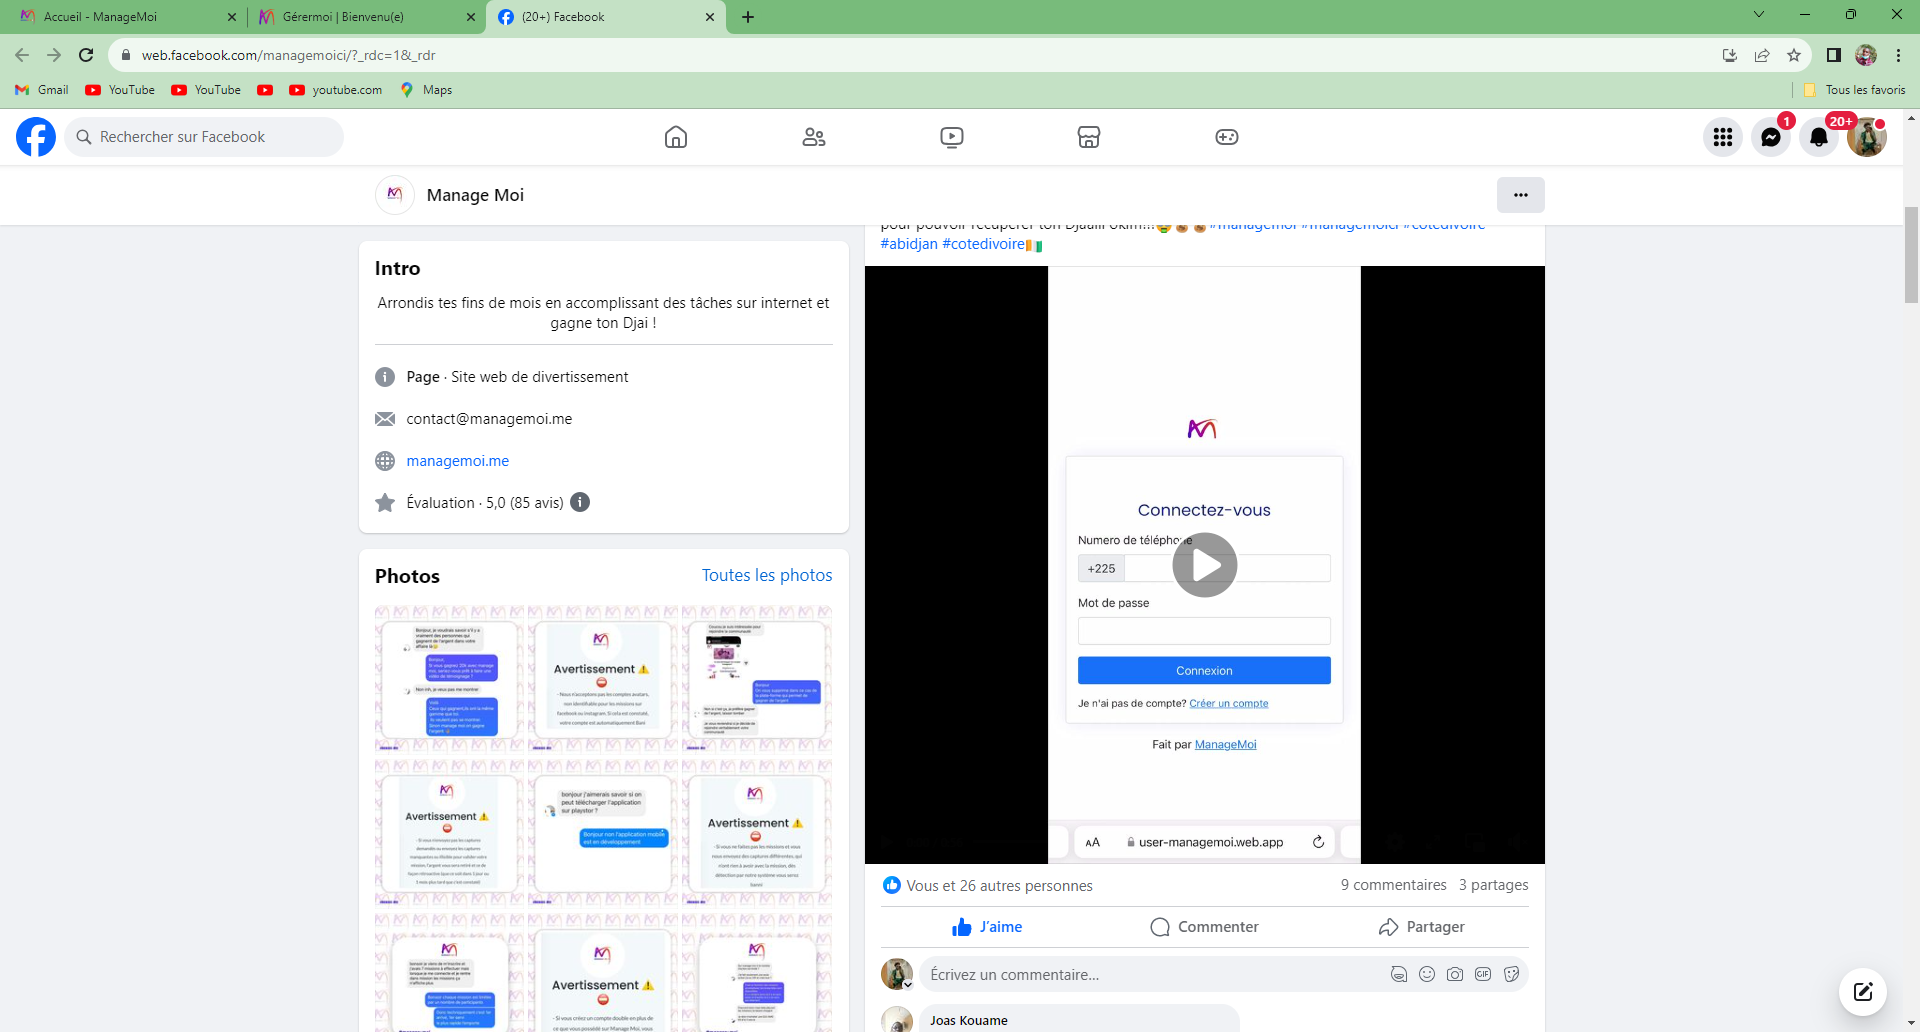Bookmark this page with the star icon

1794,55
